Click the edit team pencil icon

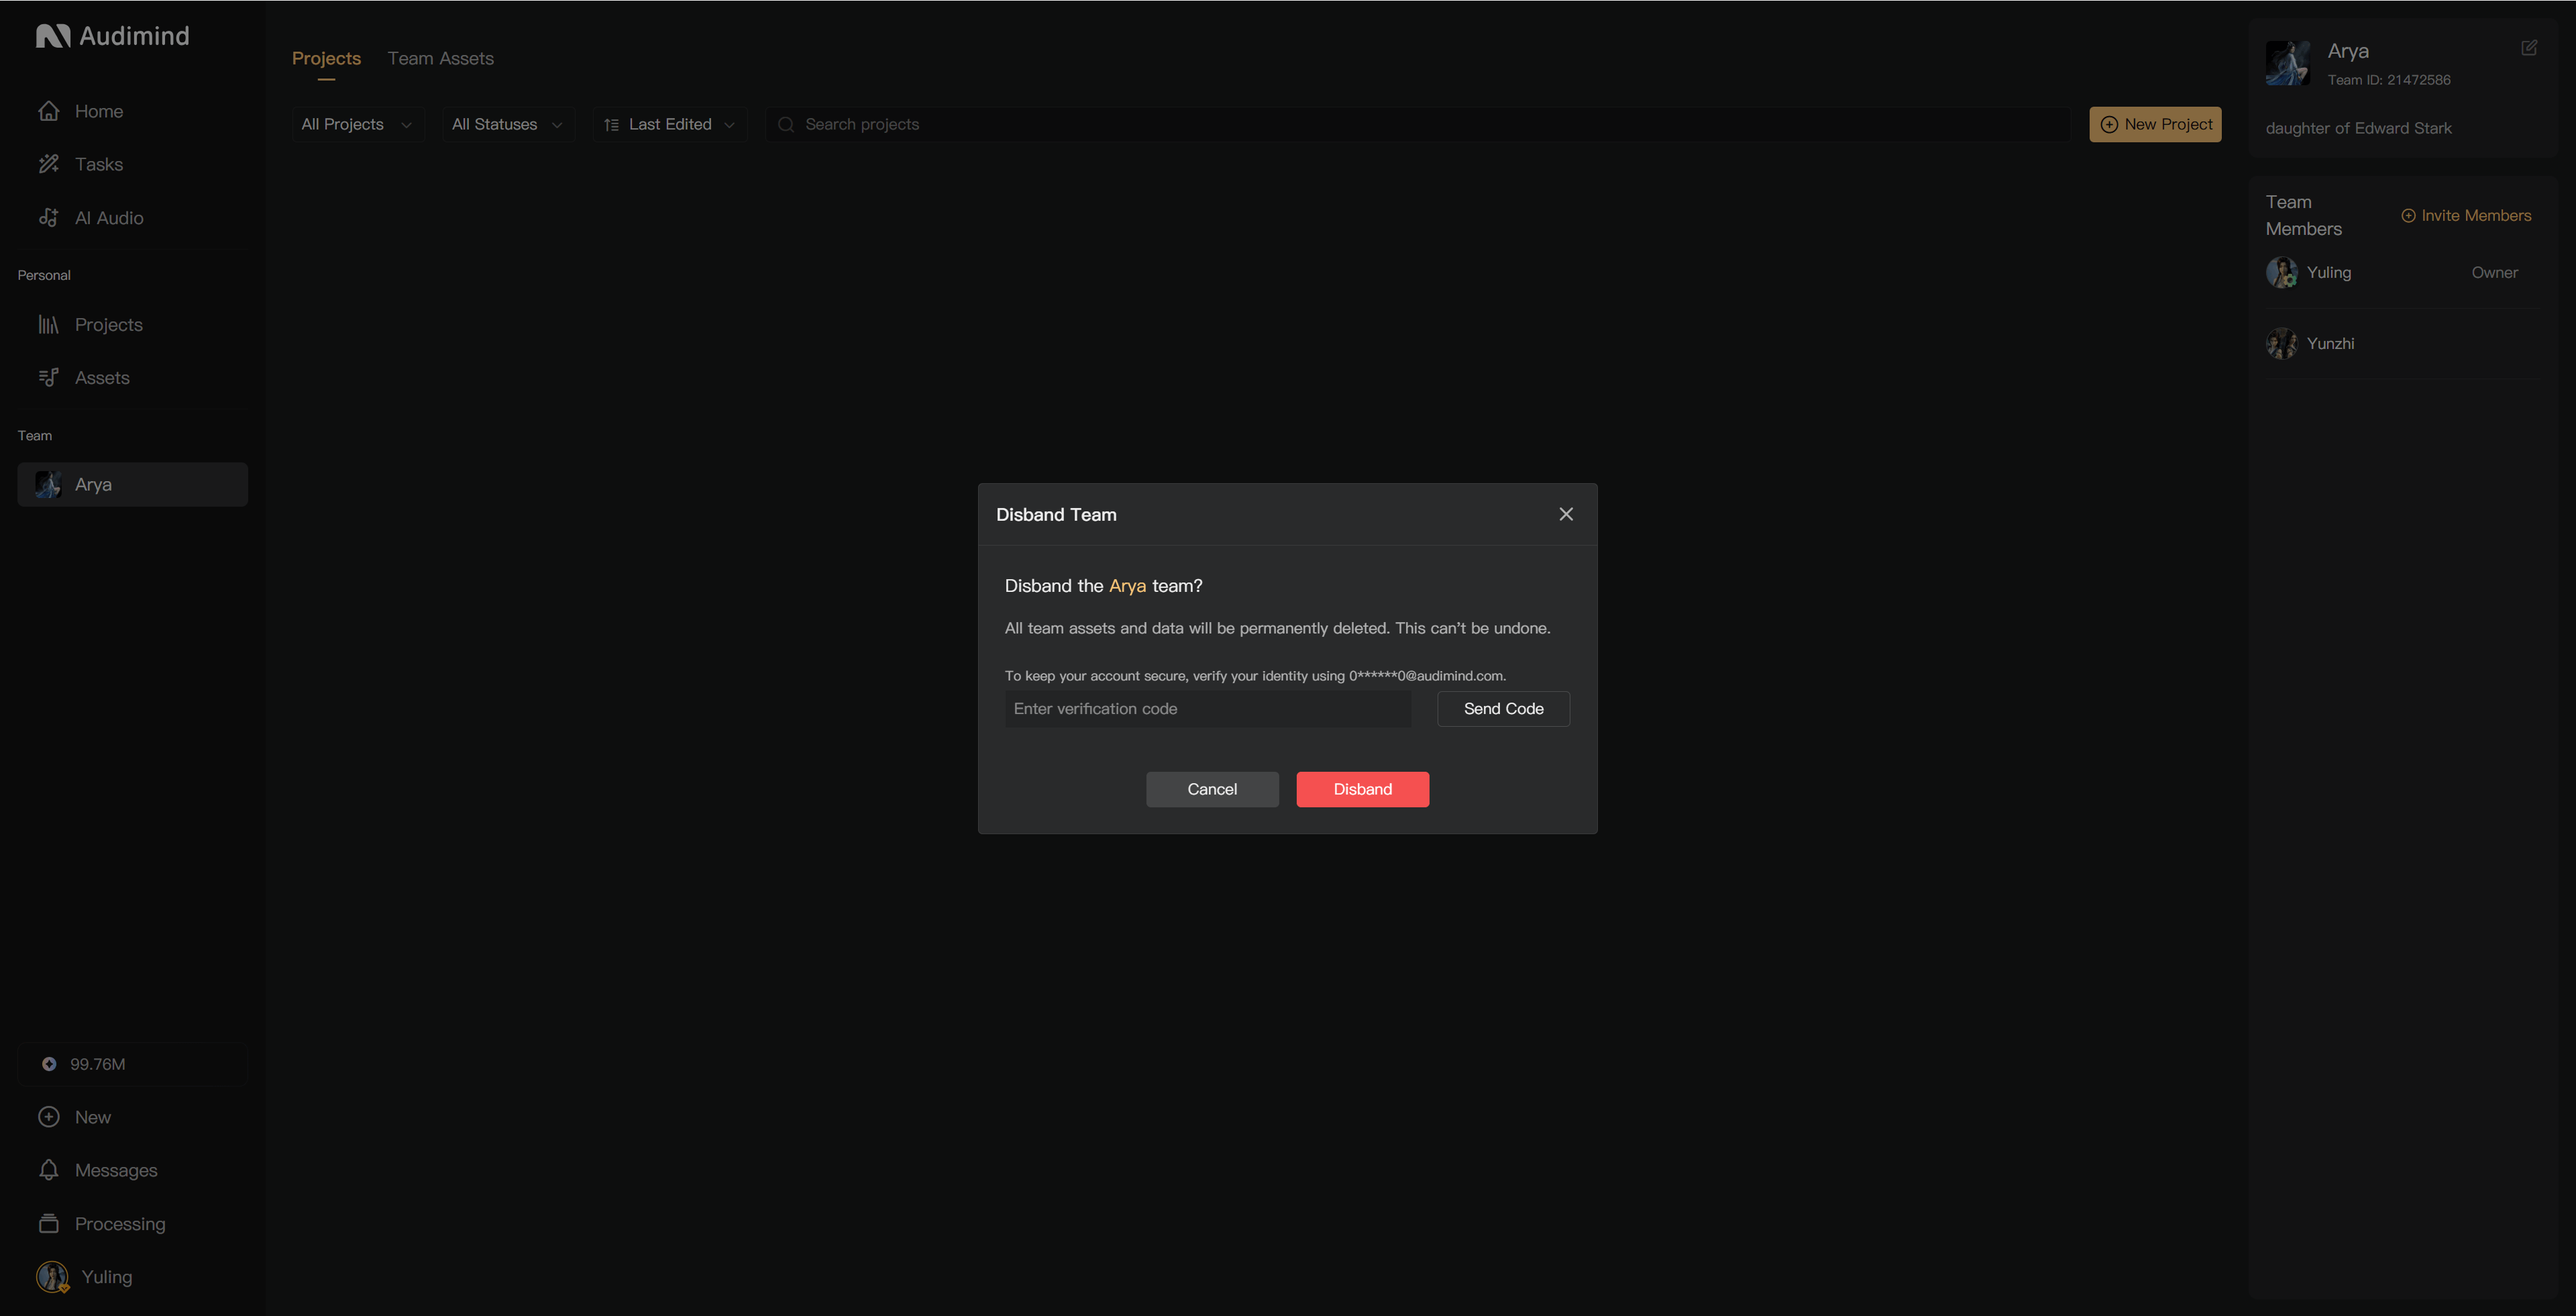2529,48
